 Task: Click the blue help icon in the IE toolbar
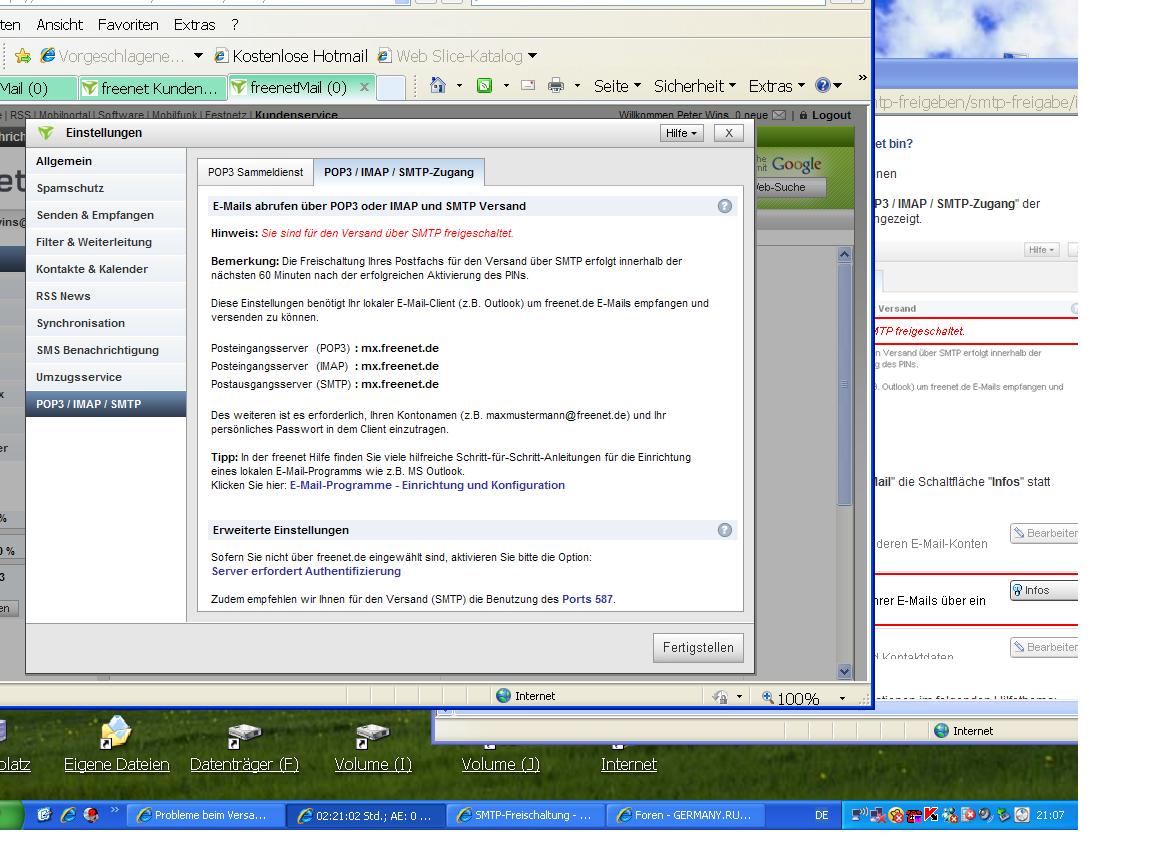823,86
